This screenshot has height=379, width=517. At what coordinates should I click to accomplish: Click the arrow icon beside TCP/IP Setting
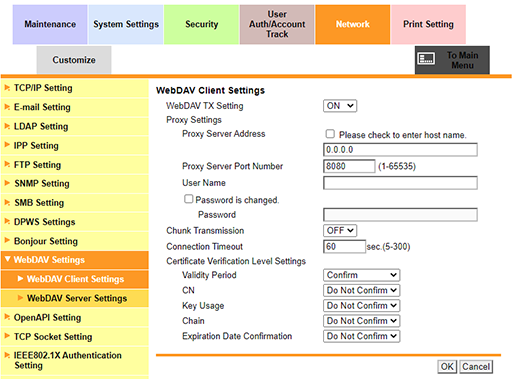click(x=7, y=88)
